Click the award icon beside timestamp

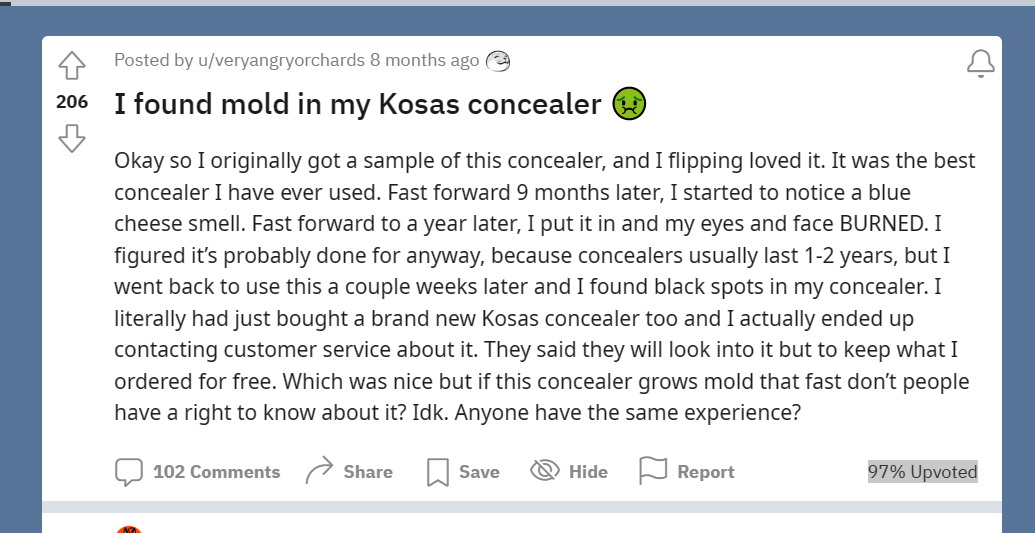coord(498,61)
